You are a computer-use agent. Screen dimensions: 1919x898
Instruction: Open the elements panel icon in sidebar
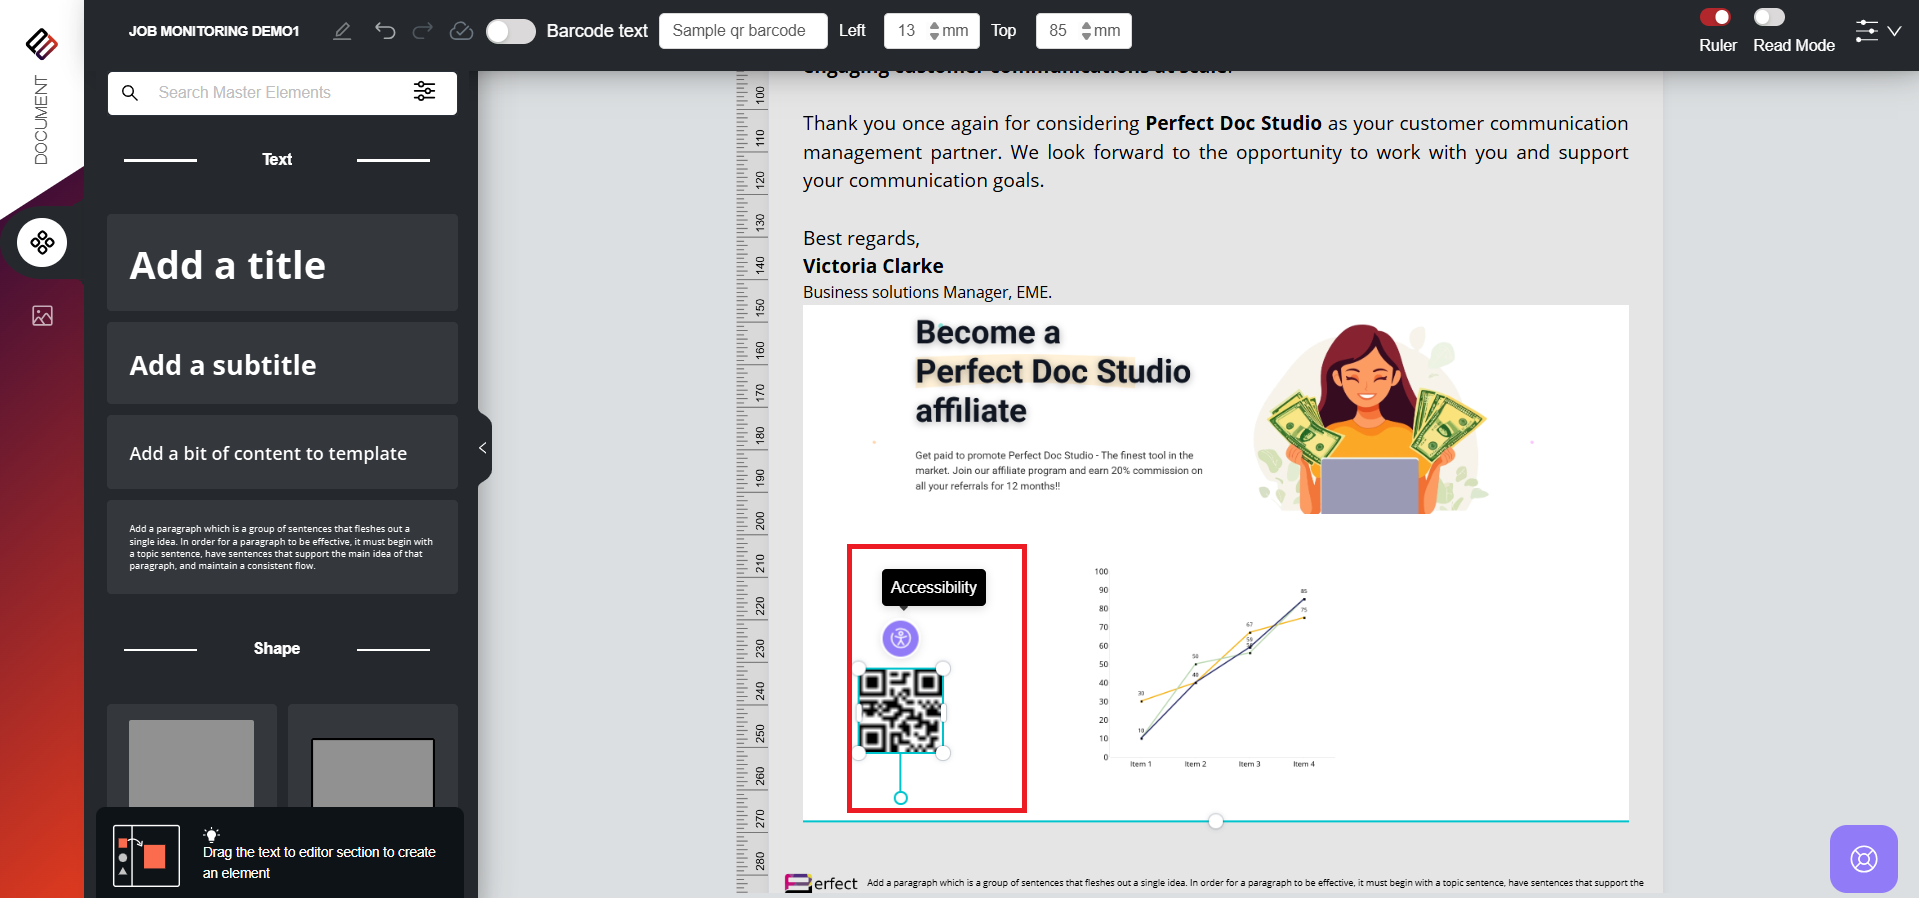click(42, 243)
